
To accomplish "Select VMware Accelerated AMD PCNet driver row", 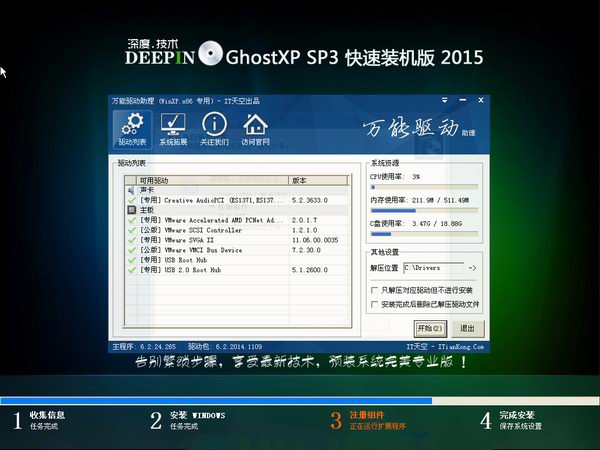I will tap(210, 220).
